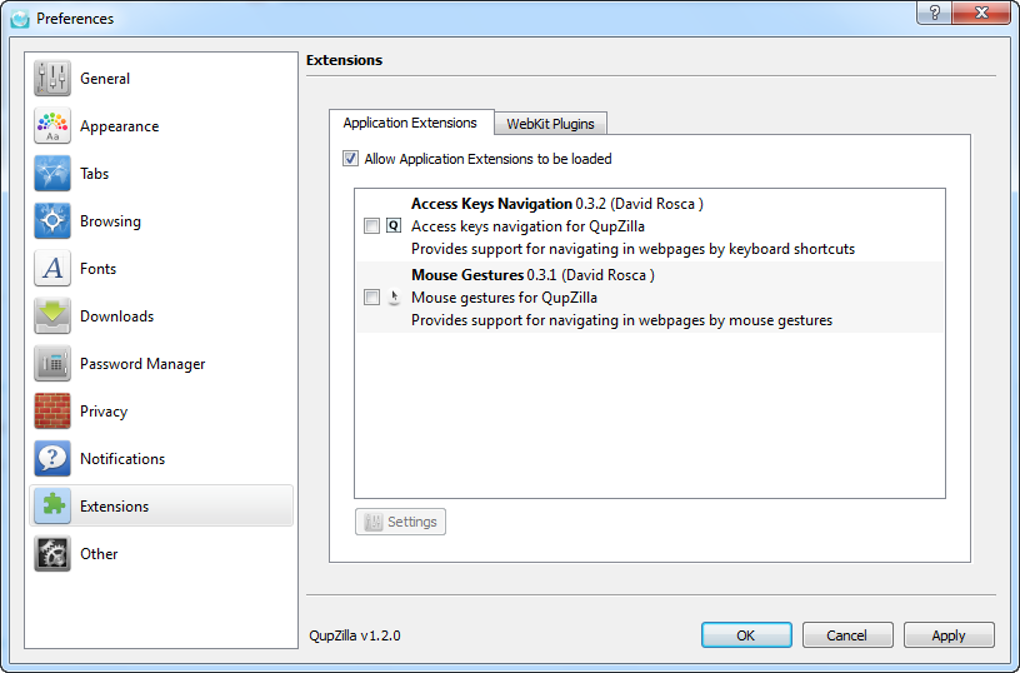Image resolution: width=1020 pixels, height=673 pixels.
Task: Select the Appearance color palette icon
Action: (x=52, y=126)
